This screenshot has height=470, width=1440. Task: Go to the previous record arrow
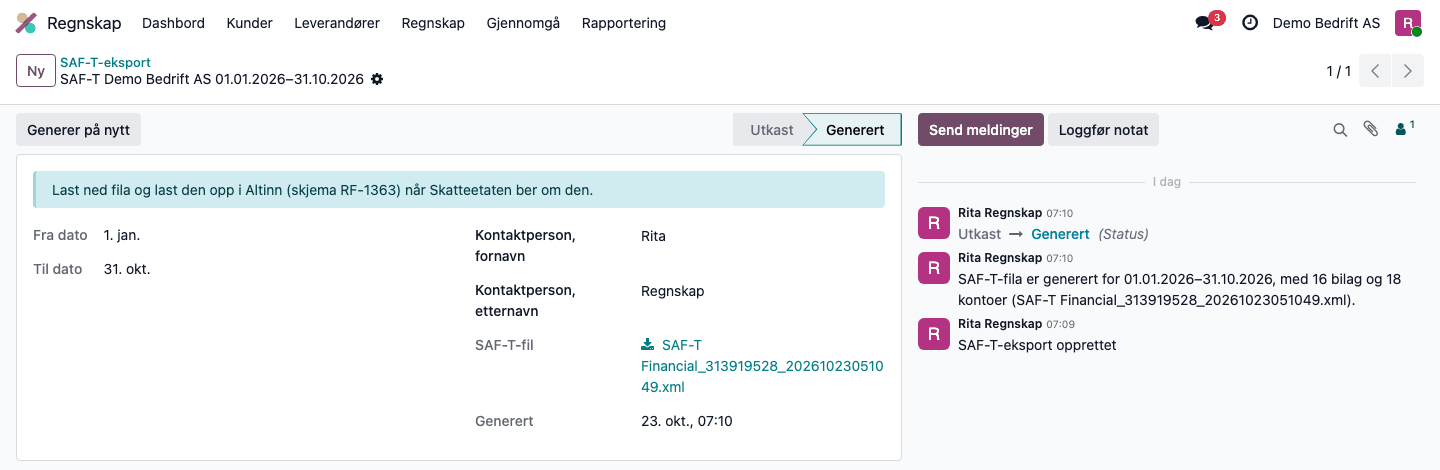click(x=1376, y=71)
